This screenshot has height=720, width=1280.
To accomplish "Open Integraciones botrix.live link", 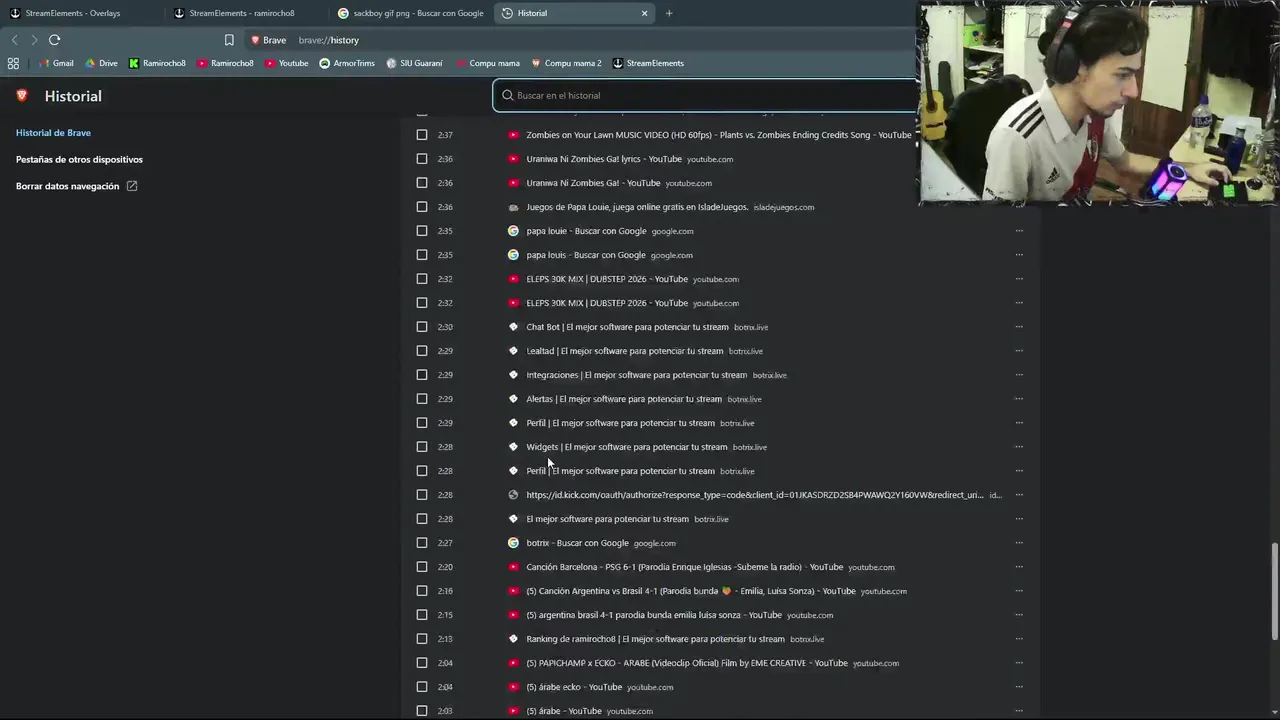I will [636, 375].
